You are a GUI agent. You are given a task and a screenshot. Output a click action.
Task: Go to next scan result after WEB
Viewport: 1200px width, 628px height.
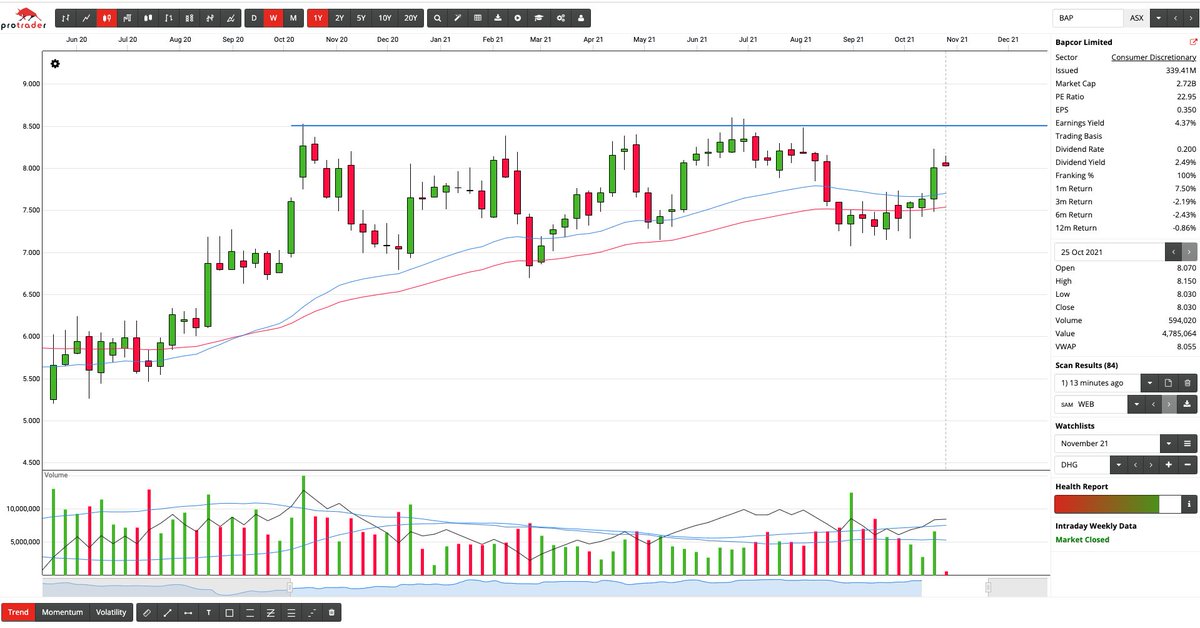[x=1168, y=404]
